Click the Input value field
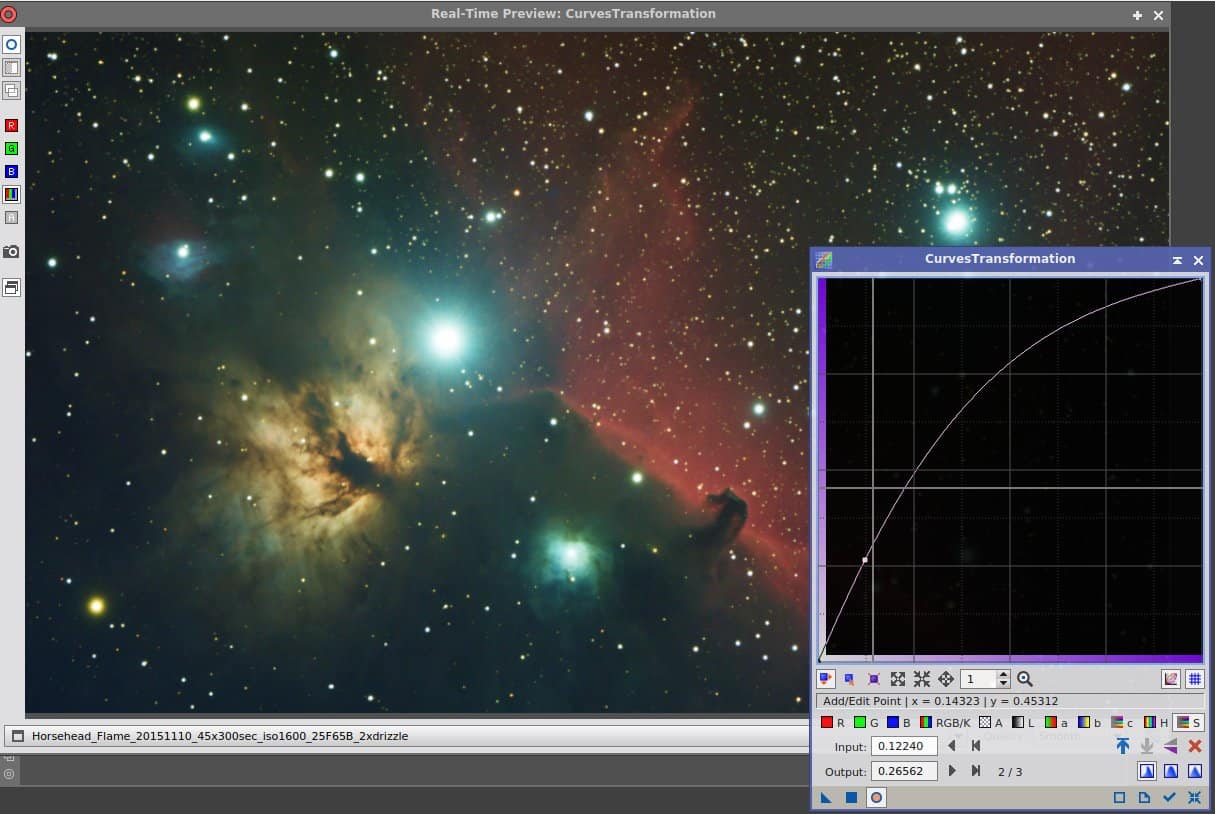This screenshot has height=814, width=1215. (904, 746)
